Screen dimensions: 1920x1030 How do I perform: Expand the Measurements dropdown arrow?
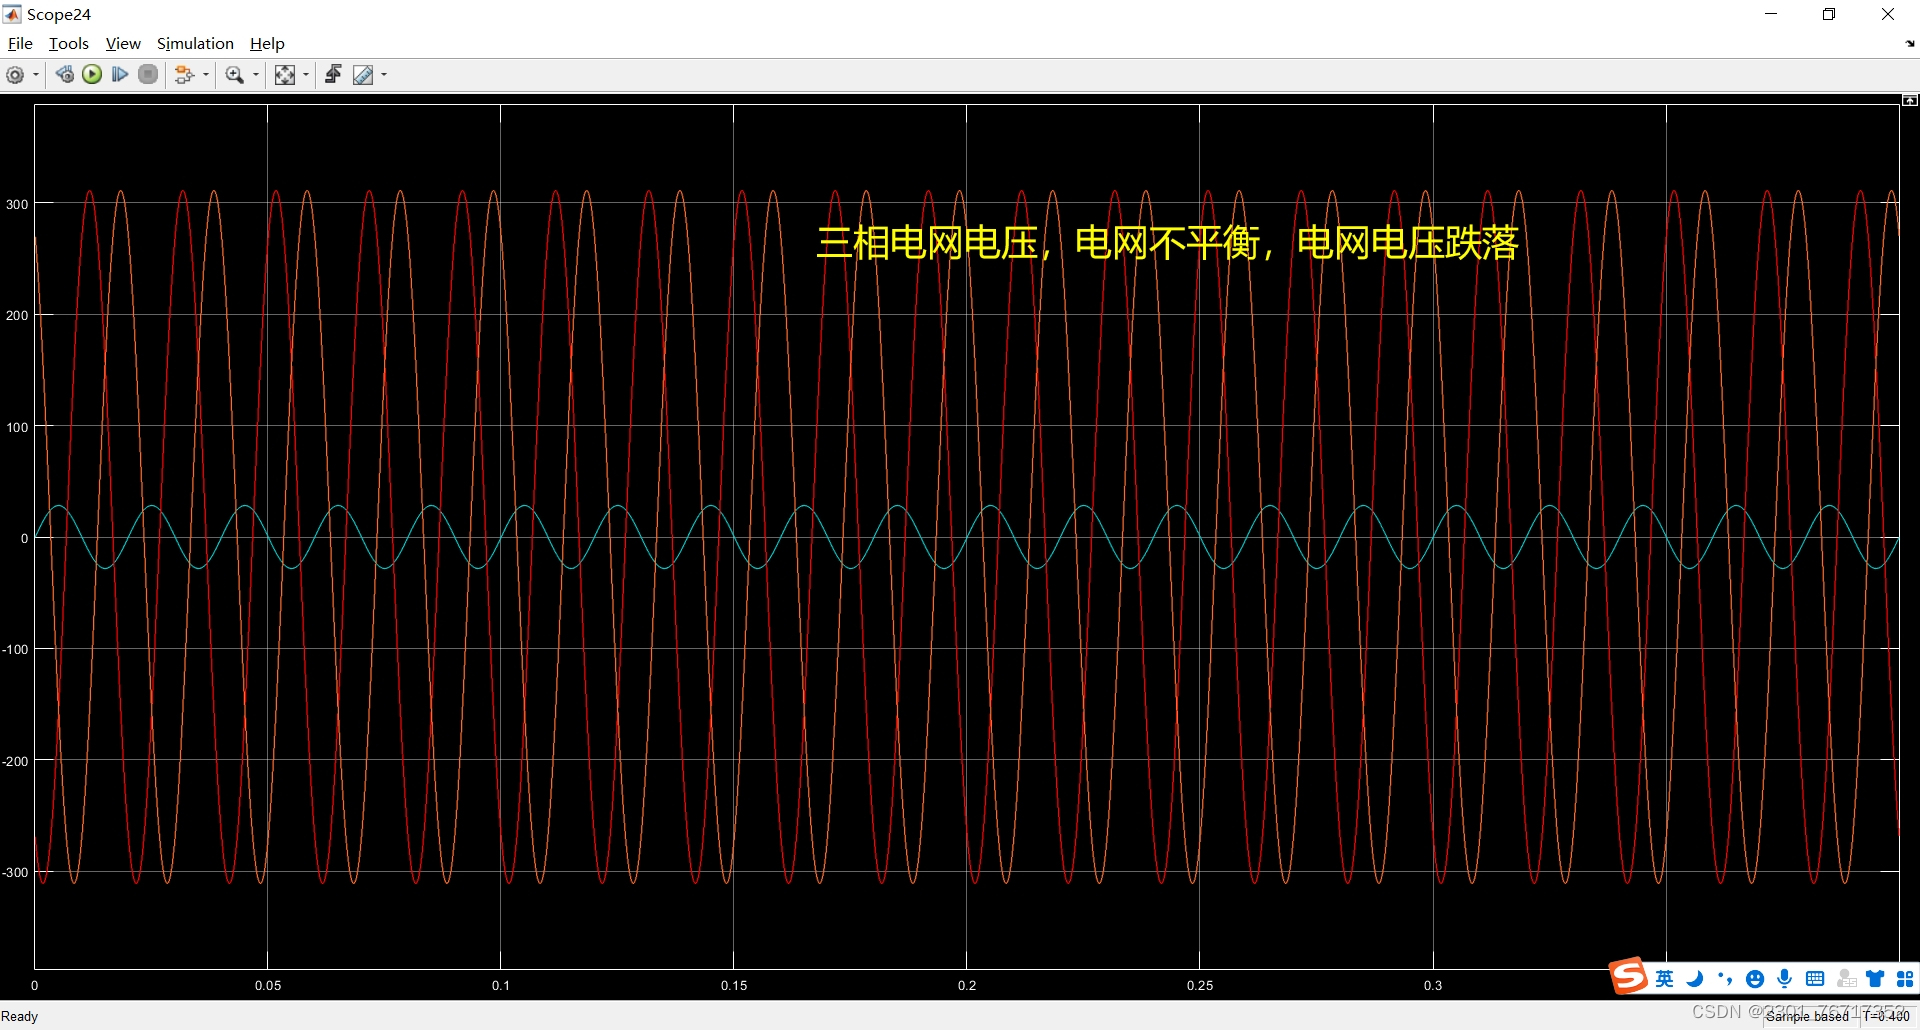click(x=384, y=75)
